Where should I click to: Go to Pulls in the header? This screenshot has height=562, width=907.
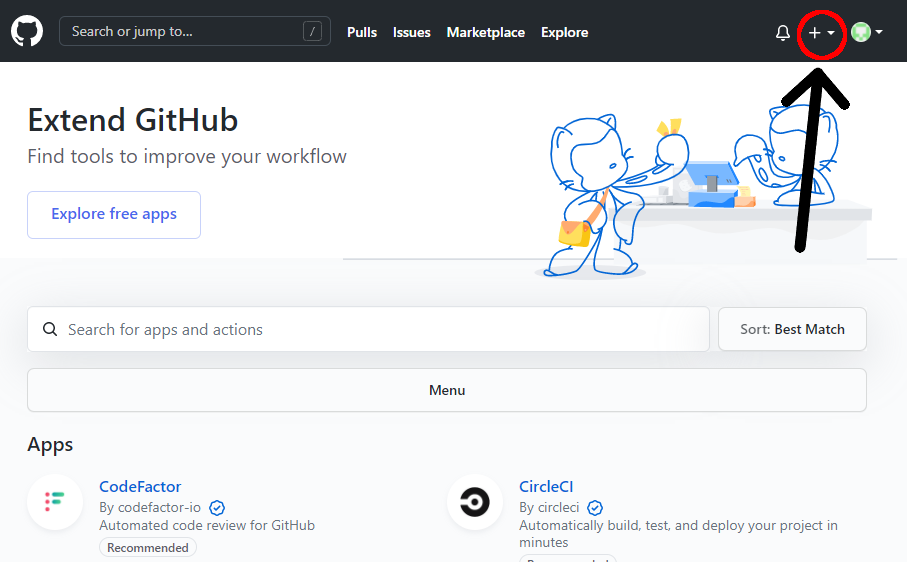tap(362, 32)
